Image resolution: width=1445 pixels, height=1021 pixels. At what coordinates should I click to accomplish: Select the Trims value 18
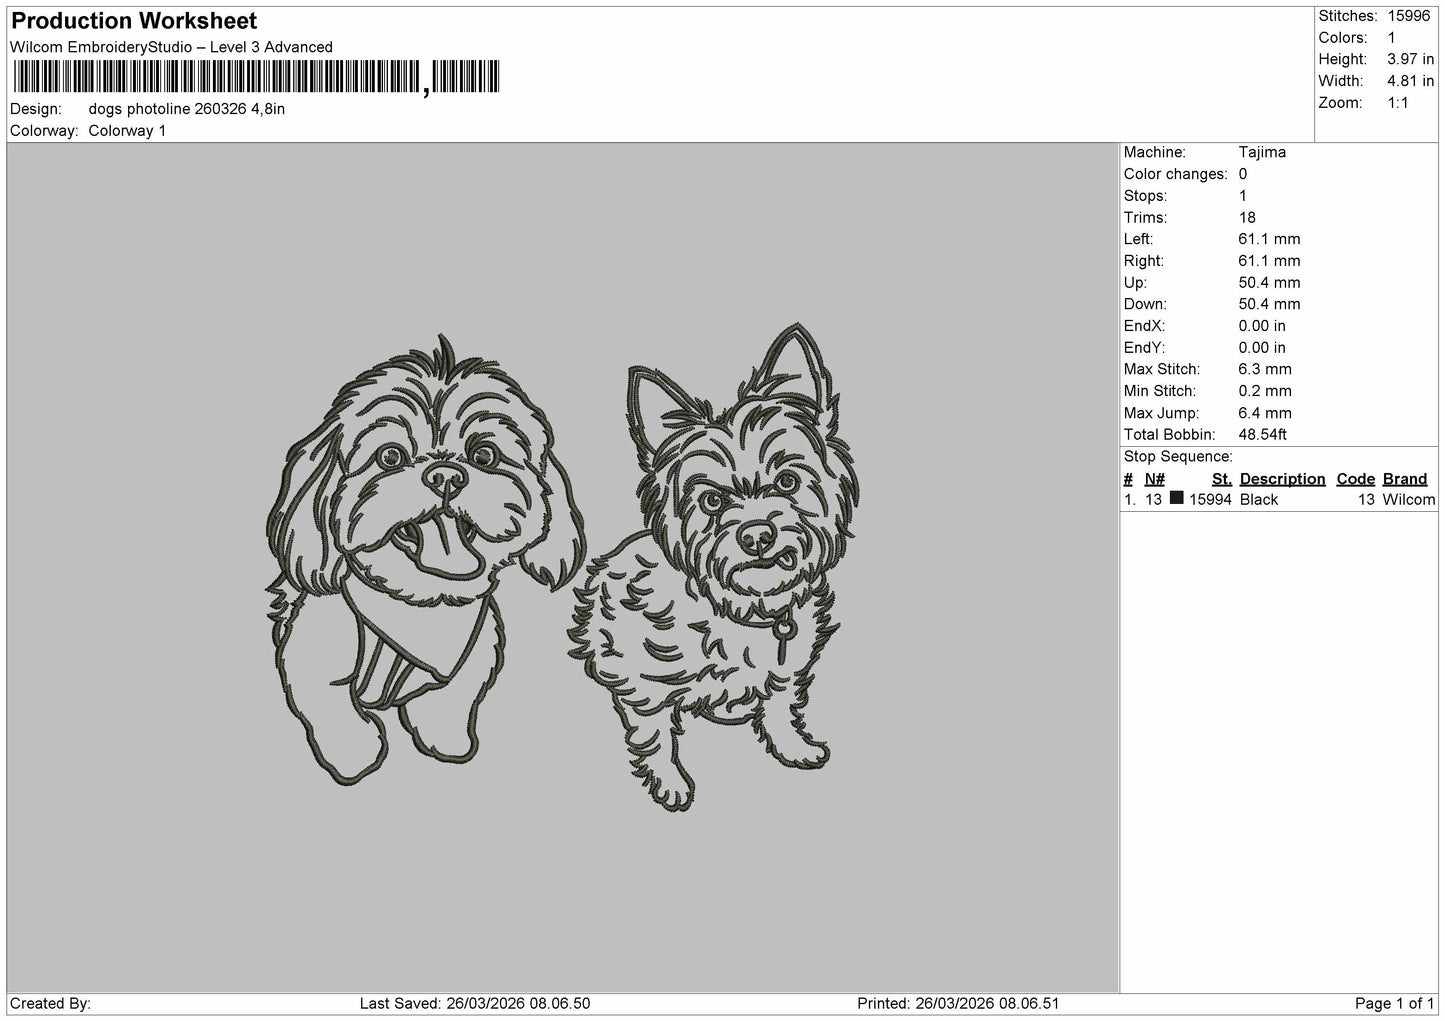tap(1247, 218)
